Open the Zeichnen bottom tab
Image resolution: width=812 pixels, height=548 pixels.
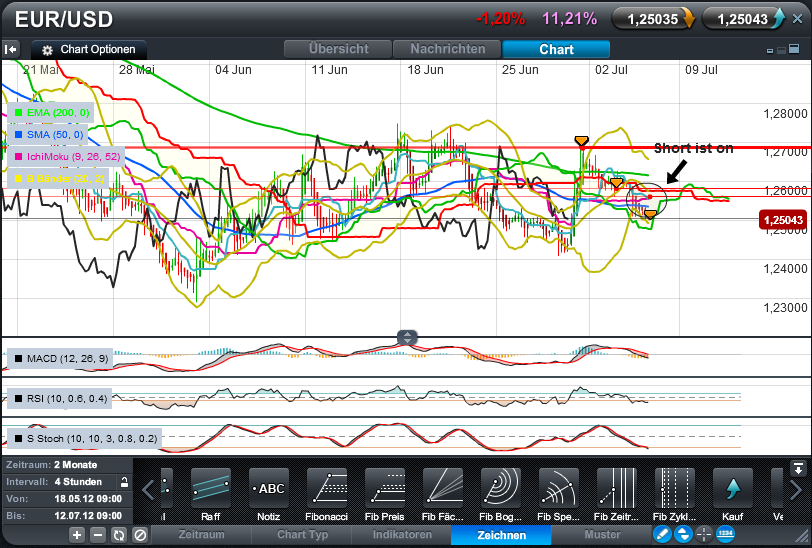pyautogui.click(x=501, y=535)
